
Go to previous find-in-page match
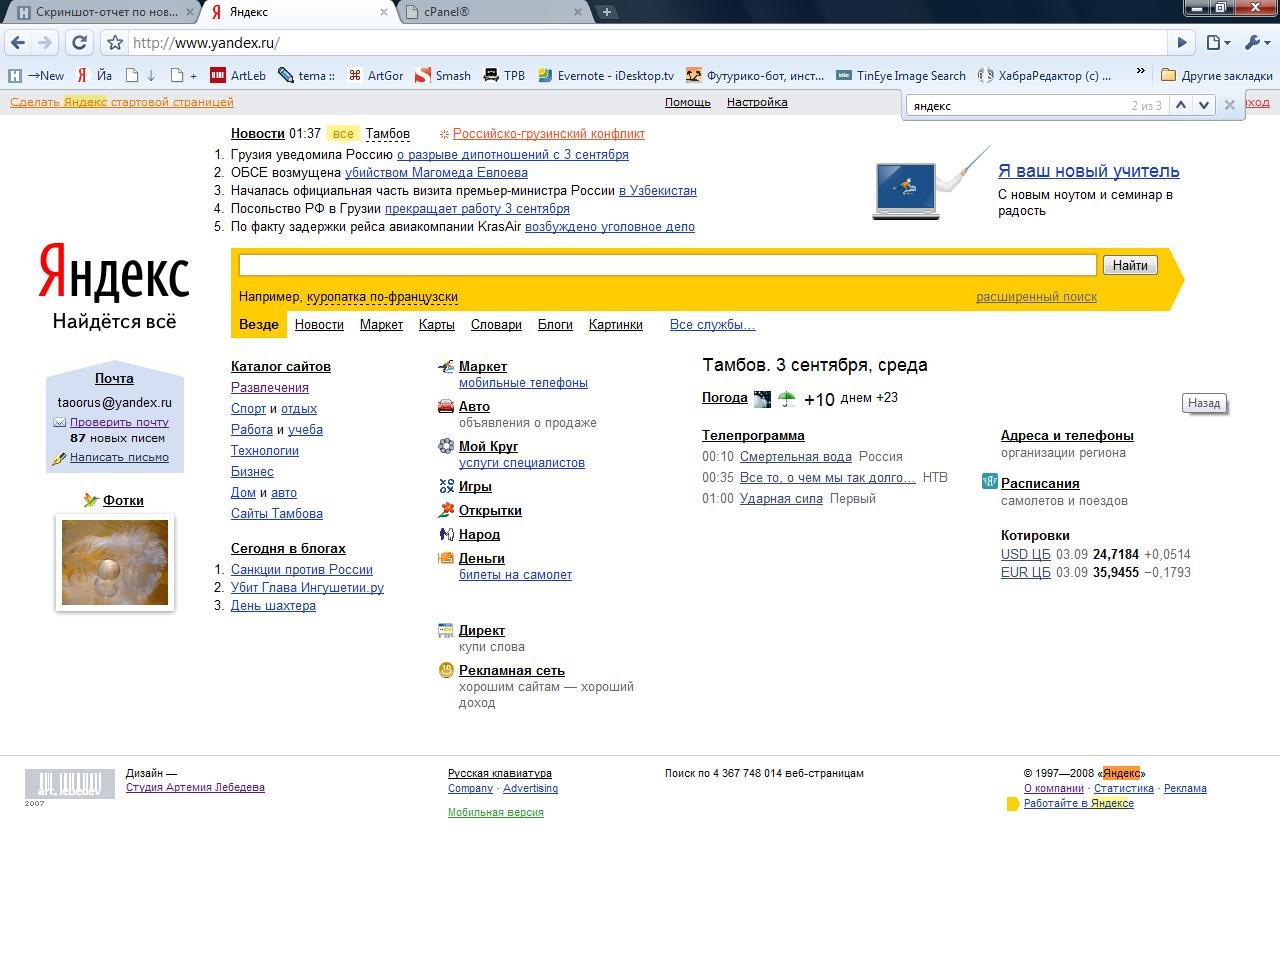[1181, 105]
